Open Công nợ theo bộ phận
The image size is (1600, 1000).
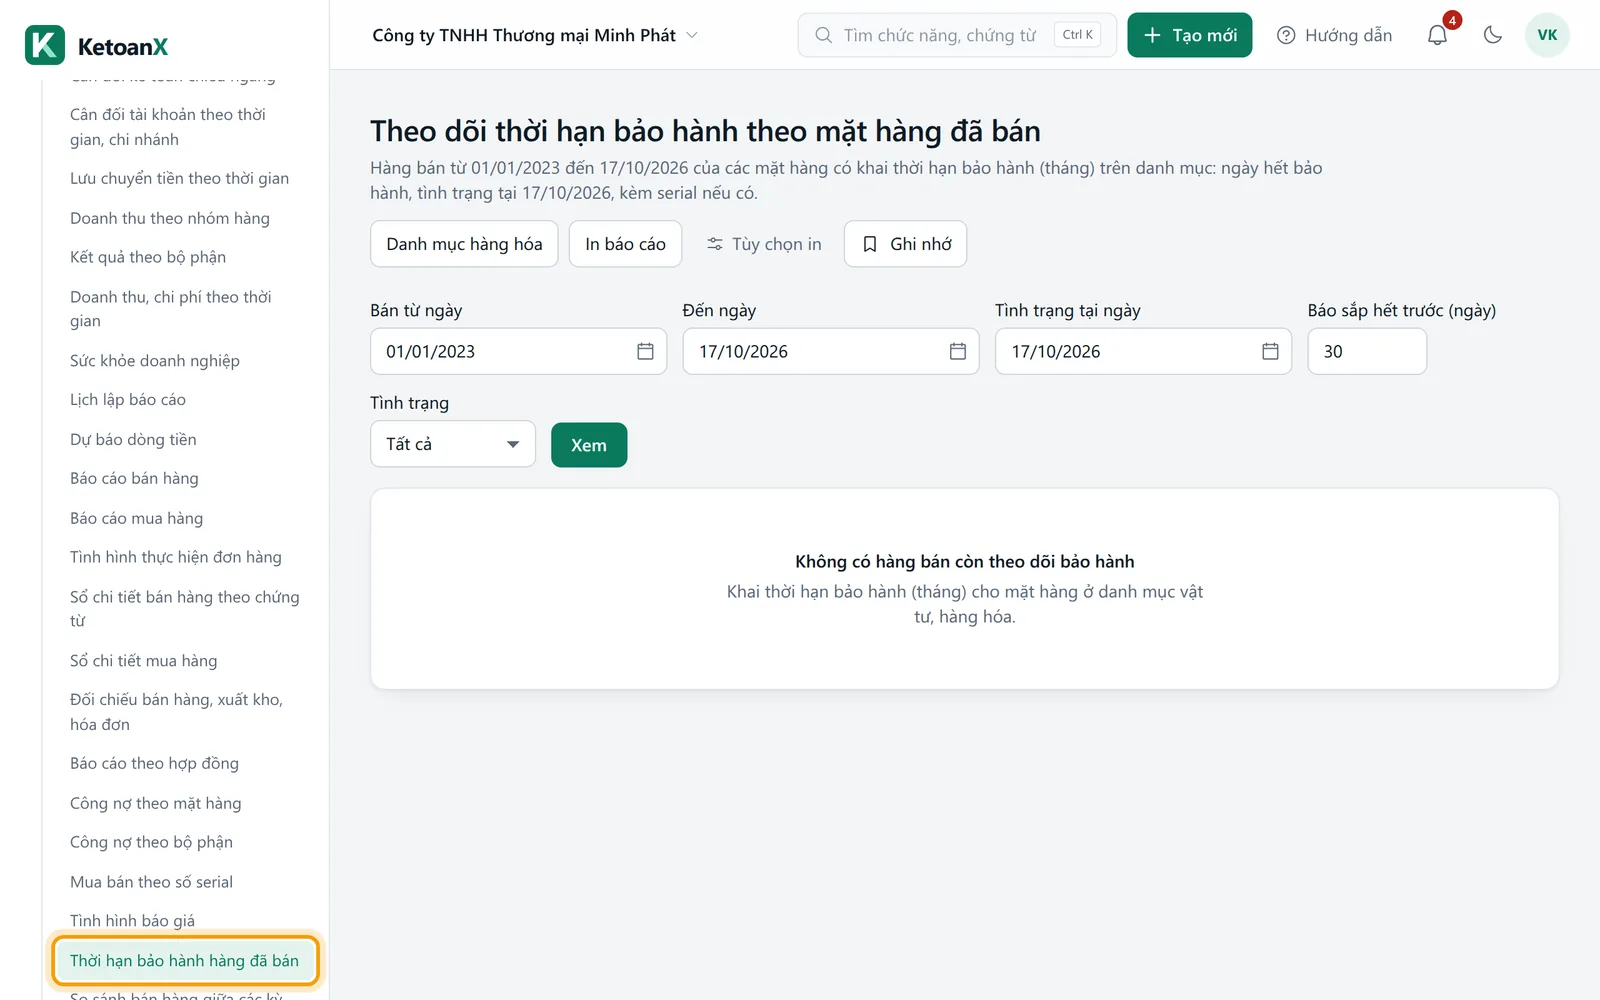tap(151, 842)
